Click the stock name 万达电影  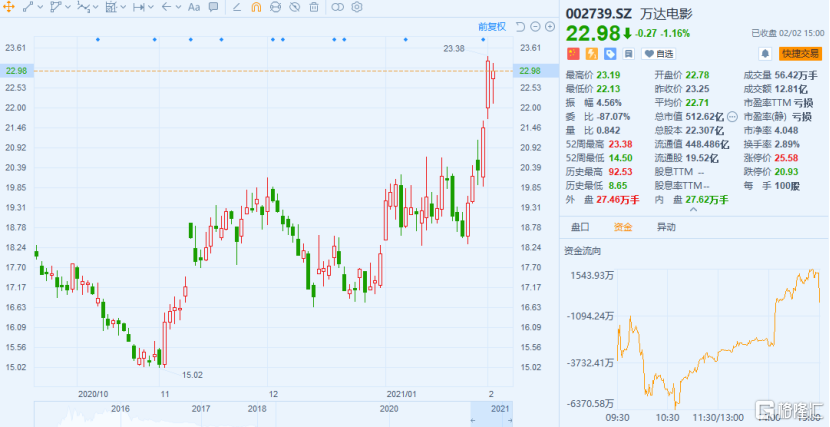pyautogui.click(x=666, y=14)
